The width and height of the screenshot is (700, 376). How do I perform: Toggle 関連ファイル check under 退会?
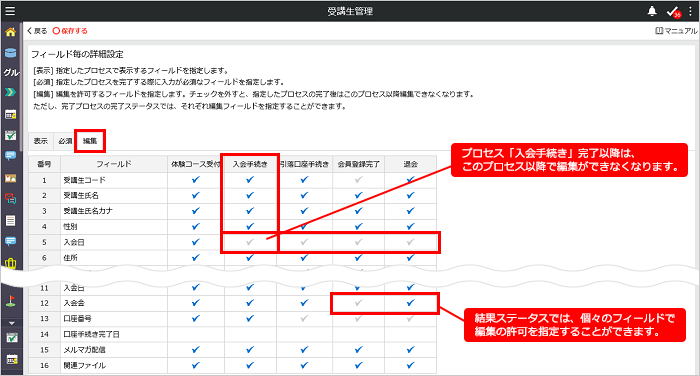coord(410,365)
